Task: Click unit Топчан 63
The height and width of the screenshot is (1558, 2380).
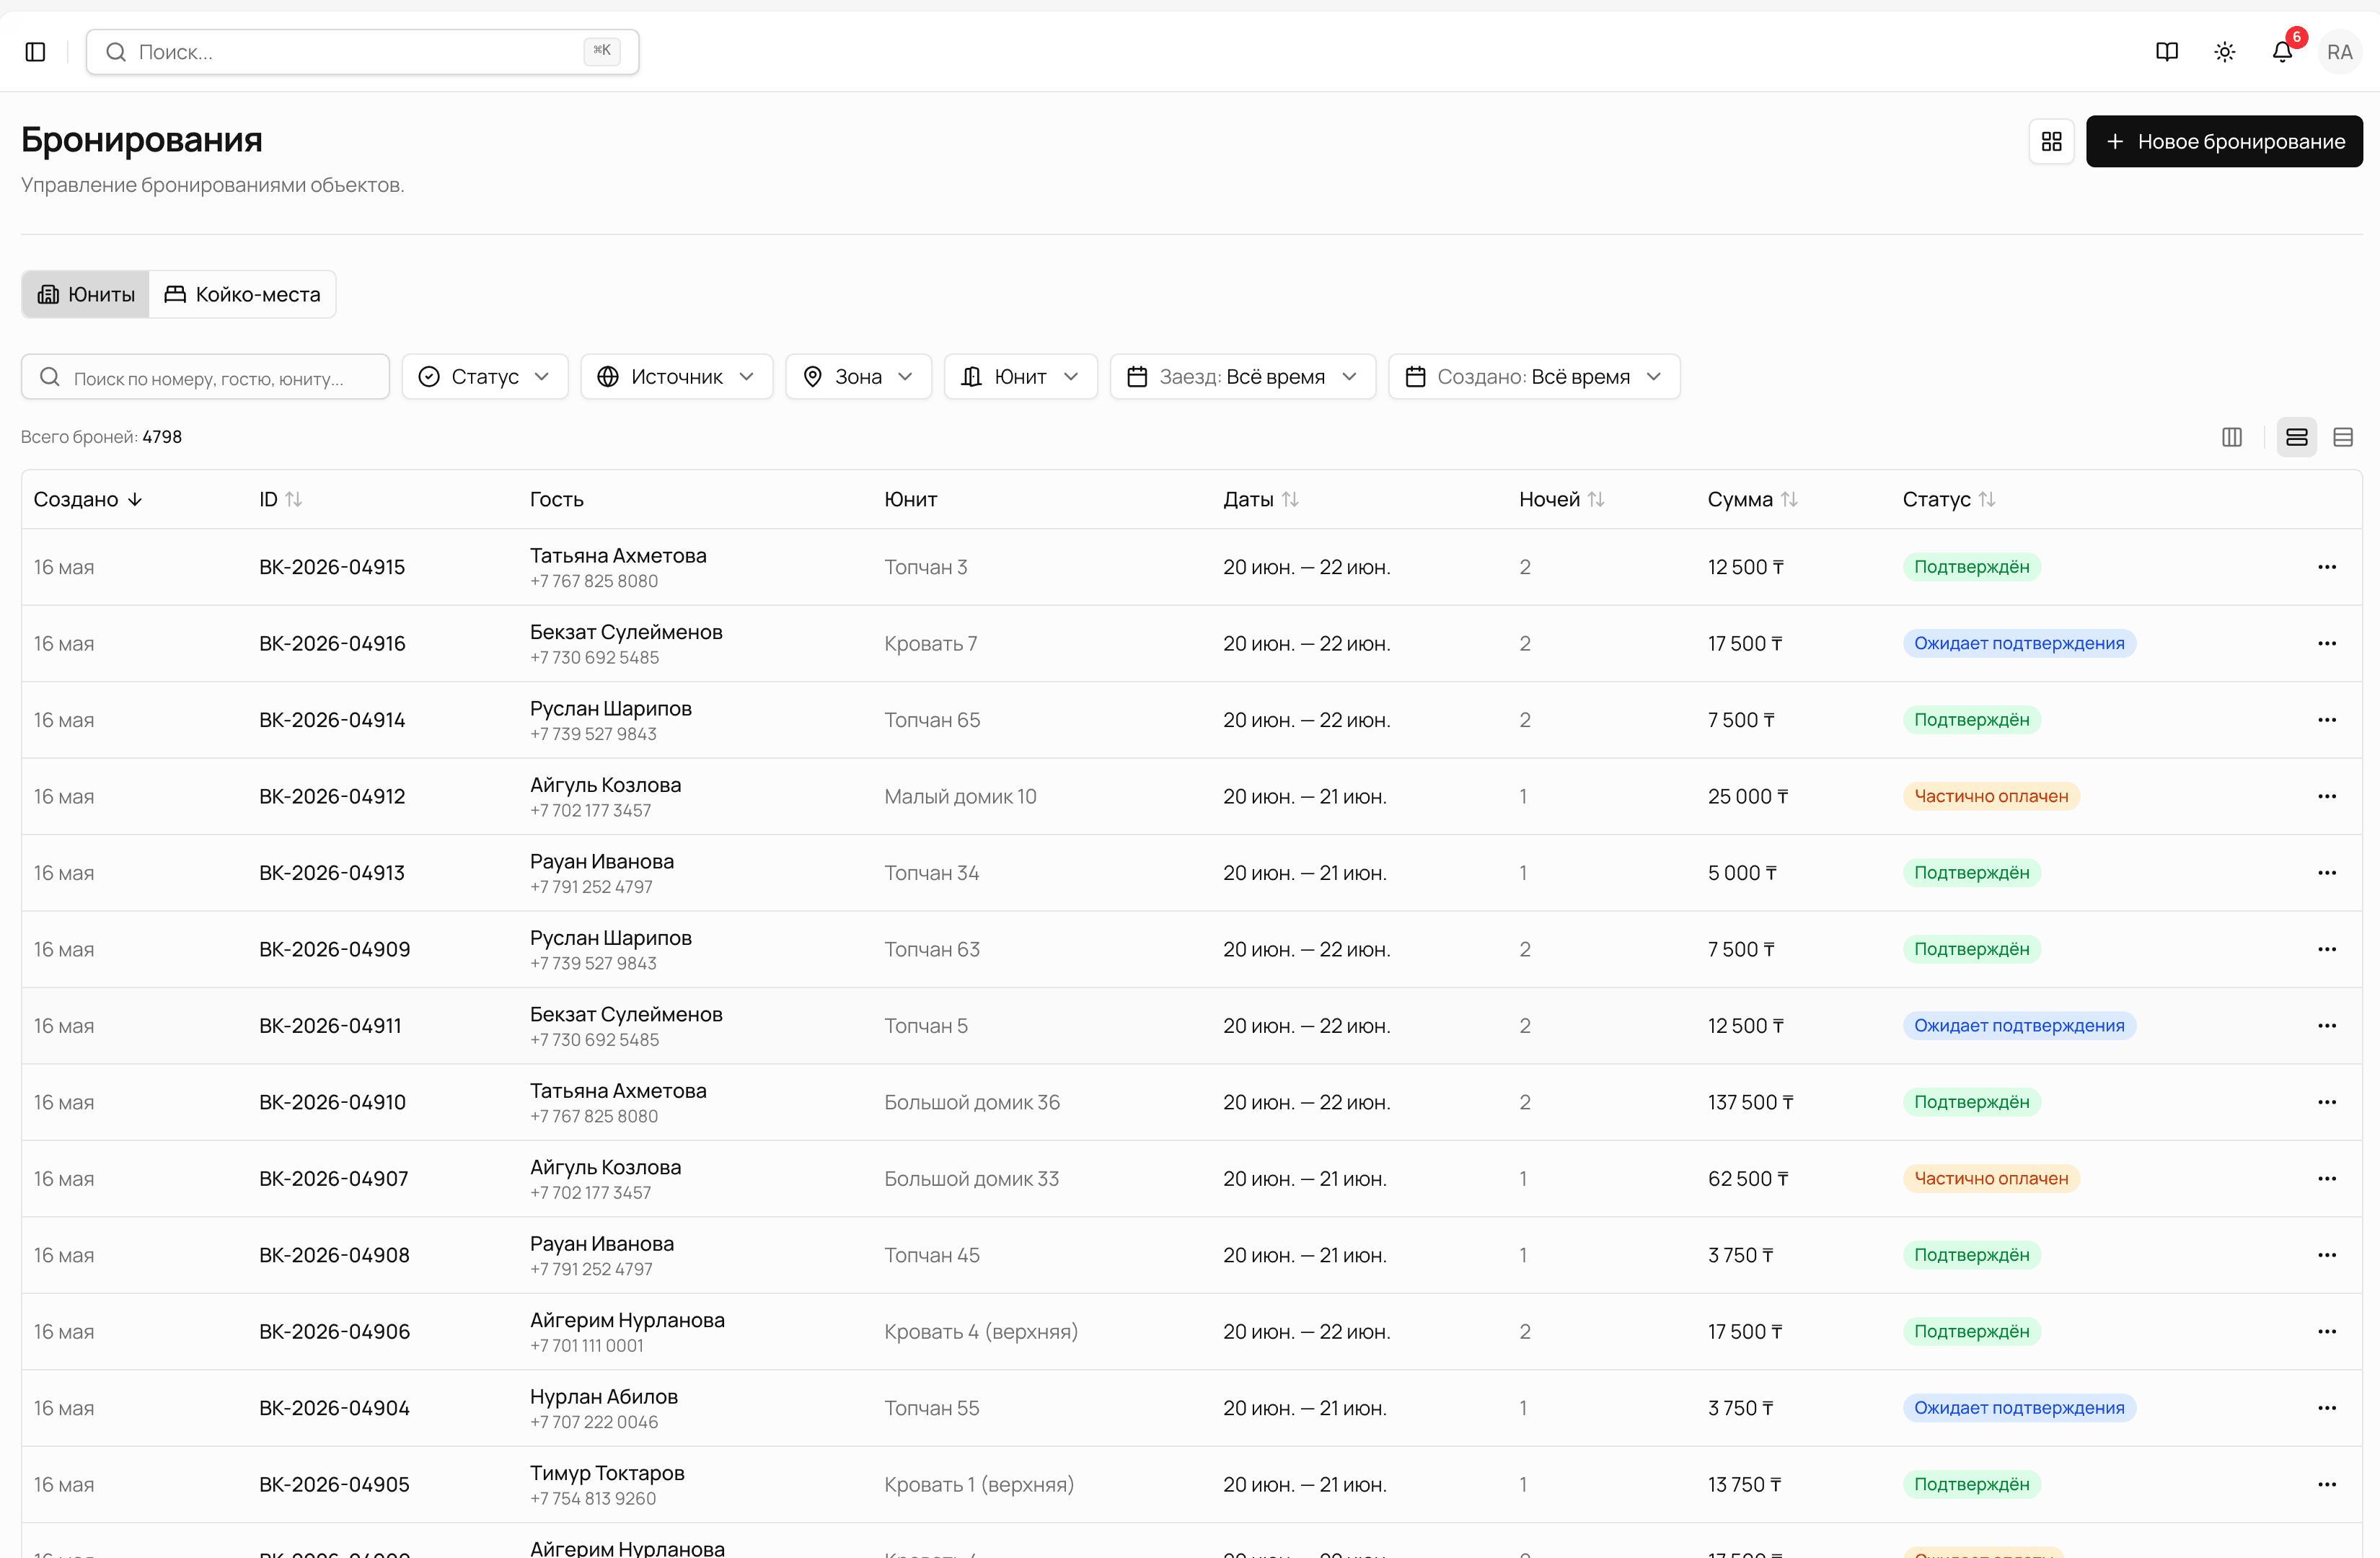Action: pos(932,949)
